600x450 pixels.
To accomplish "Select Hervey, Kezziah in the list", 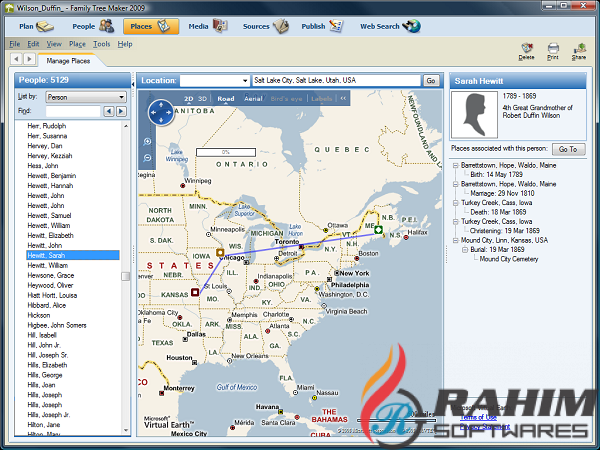I will (x=50, y=156).
